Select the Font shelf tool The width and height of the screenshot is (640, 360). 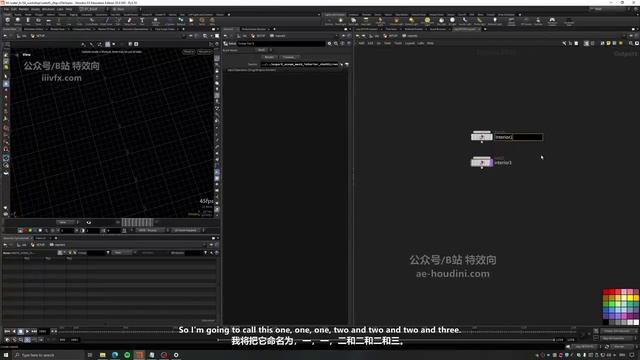(142, 21)
